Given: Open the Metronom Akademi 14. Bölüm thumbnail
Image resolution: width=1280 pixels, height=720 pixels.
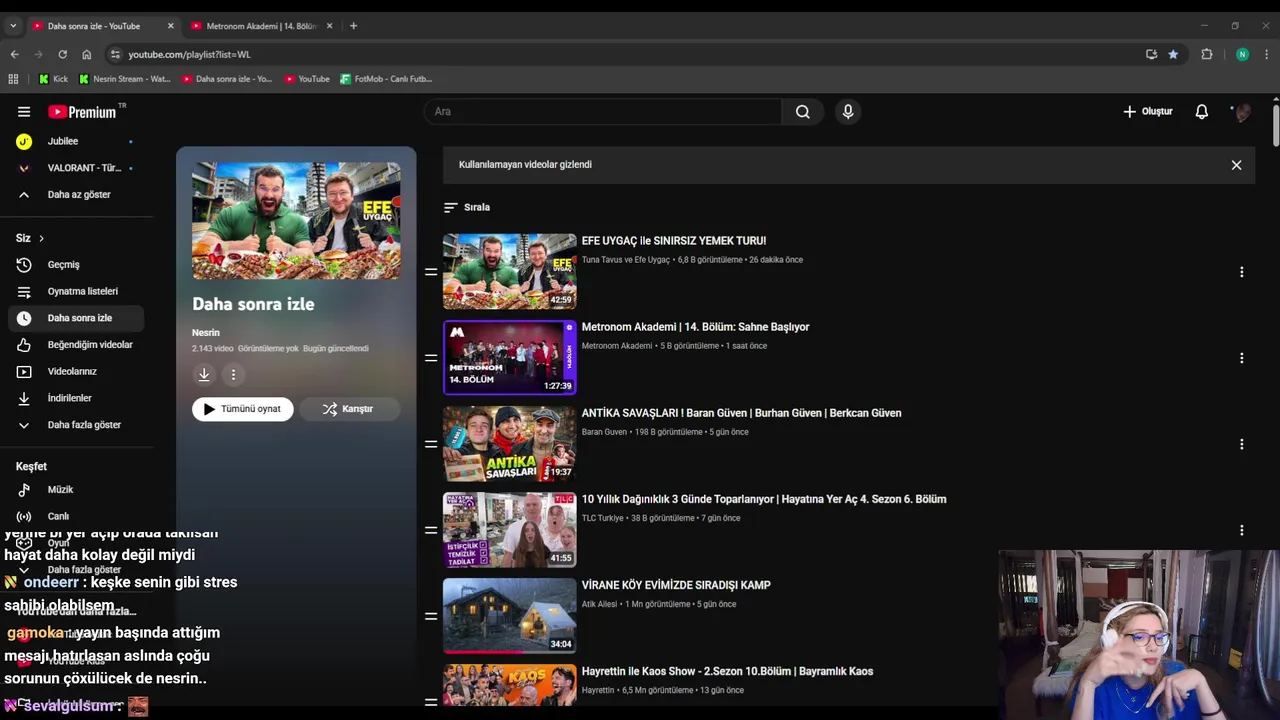Looking at the screenshot, I should [510, 358].
